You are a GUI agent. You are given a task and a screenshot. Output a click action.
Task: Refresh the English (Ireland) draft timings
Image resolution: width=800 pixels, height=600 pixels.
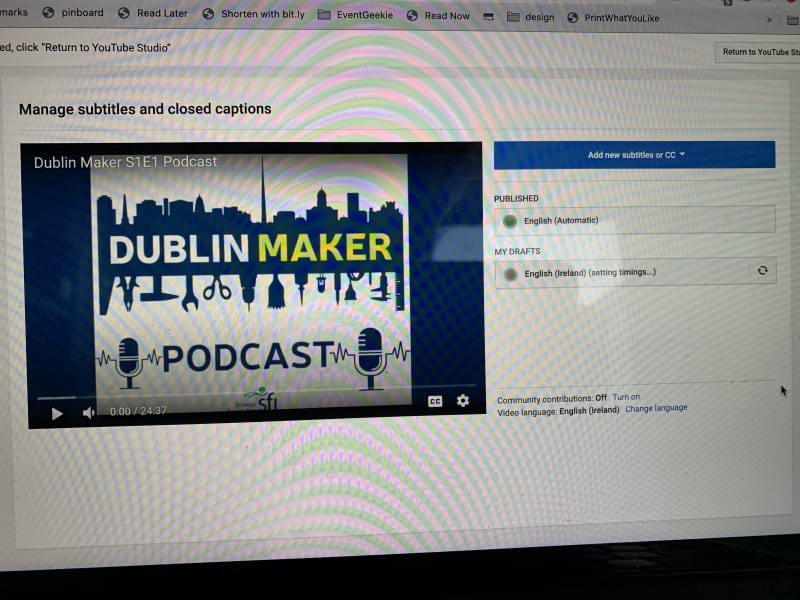762,270
